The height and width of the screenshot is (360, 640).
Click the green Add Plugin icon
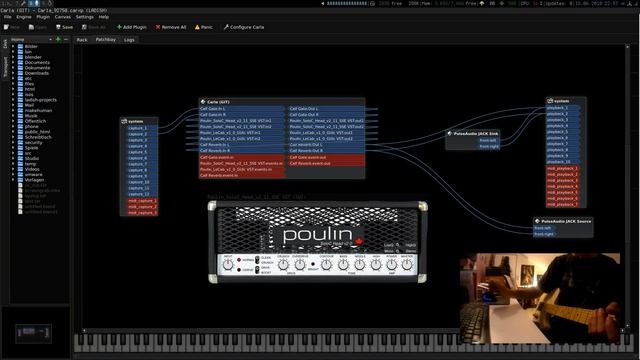(x=119, y=27)
